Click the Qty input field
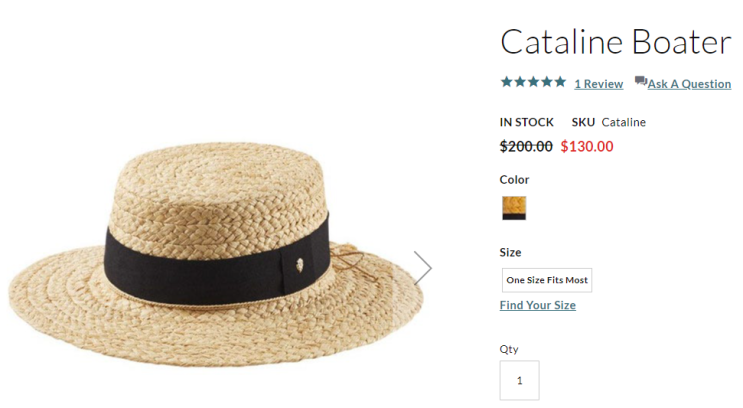The height and width of the screenshot is (408, 743). [x=519, y=380]
